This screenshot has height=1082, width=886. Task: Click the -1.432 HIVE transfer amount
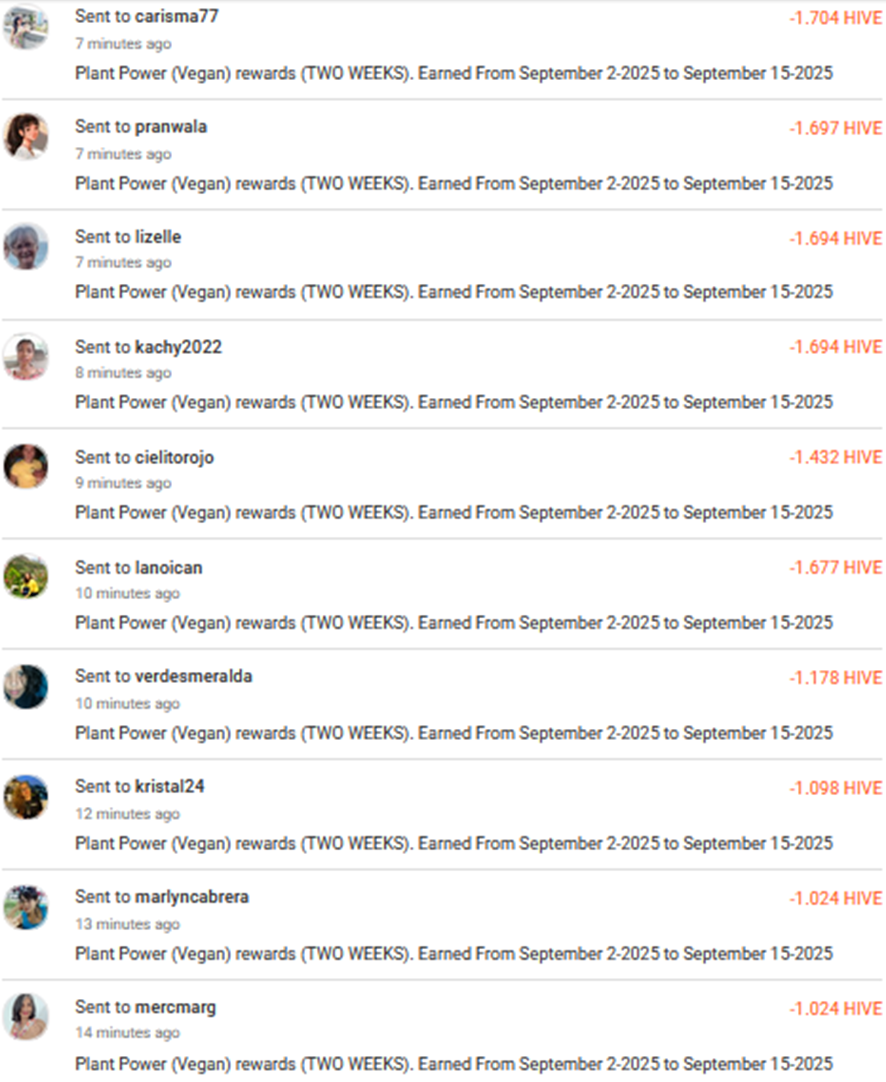(x=835, y=458)
